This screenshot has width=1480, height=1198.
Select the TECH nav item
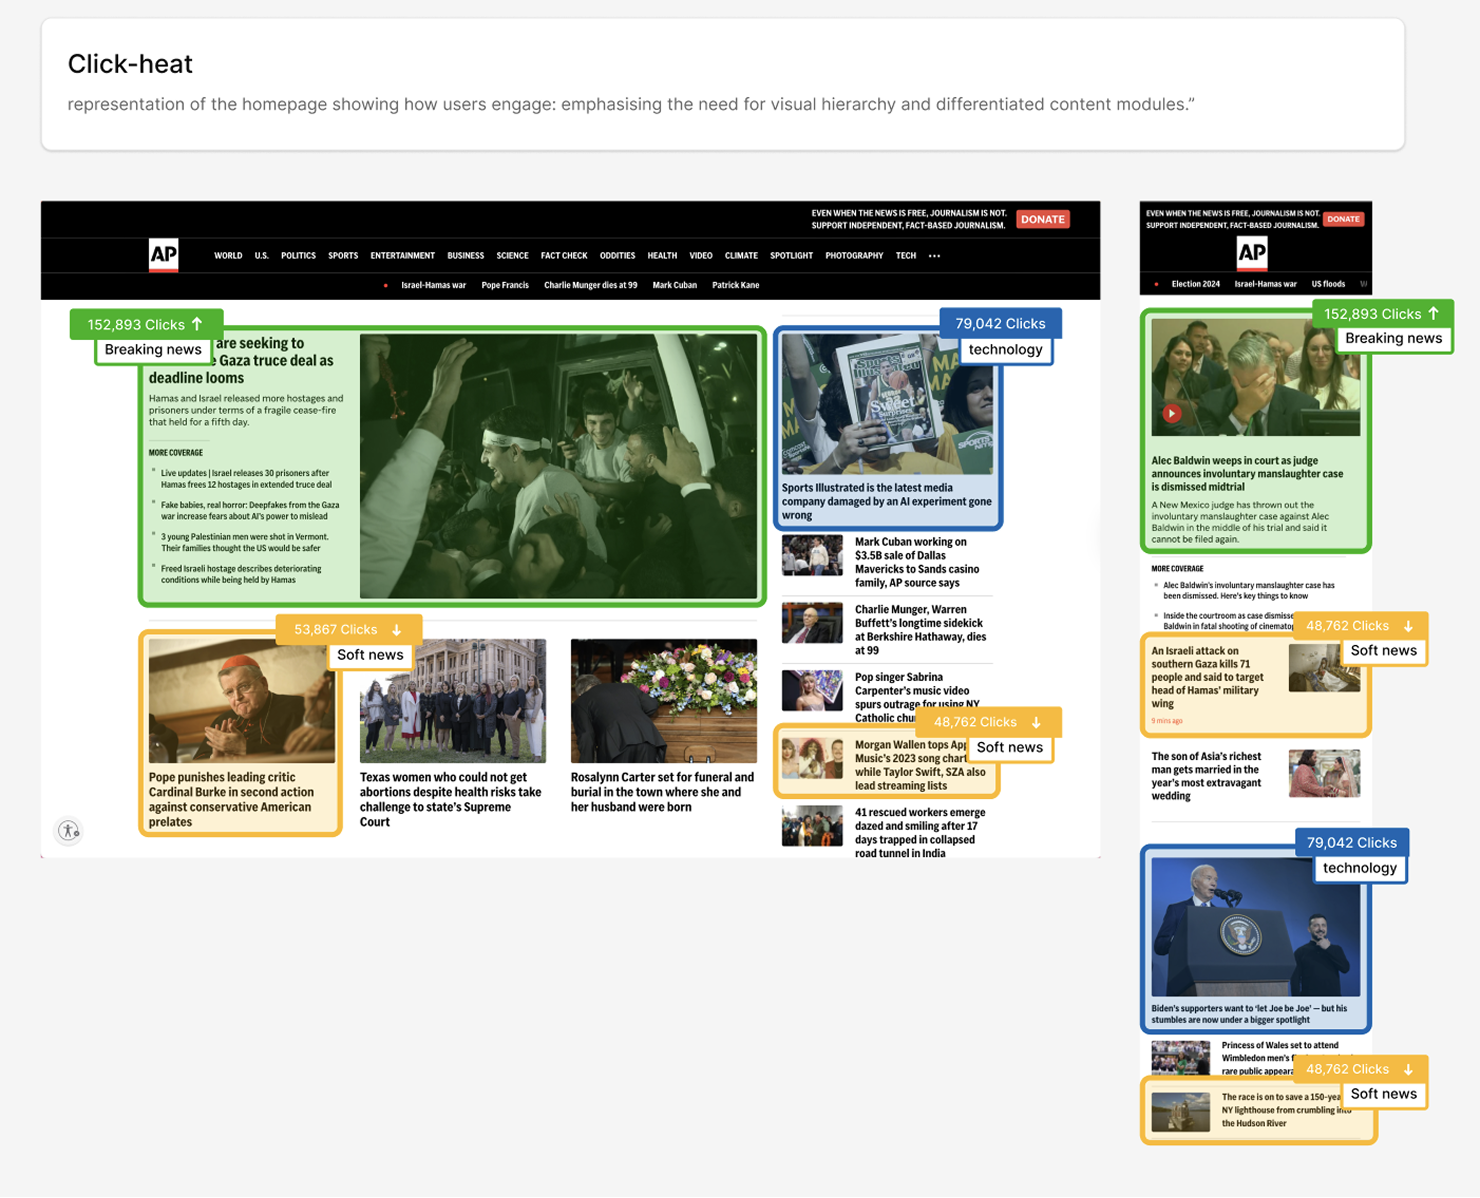pos(906,256)
